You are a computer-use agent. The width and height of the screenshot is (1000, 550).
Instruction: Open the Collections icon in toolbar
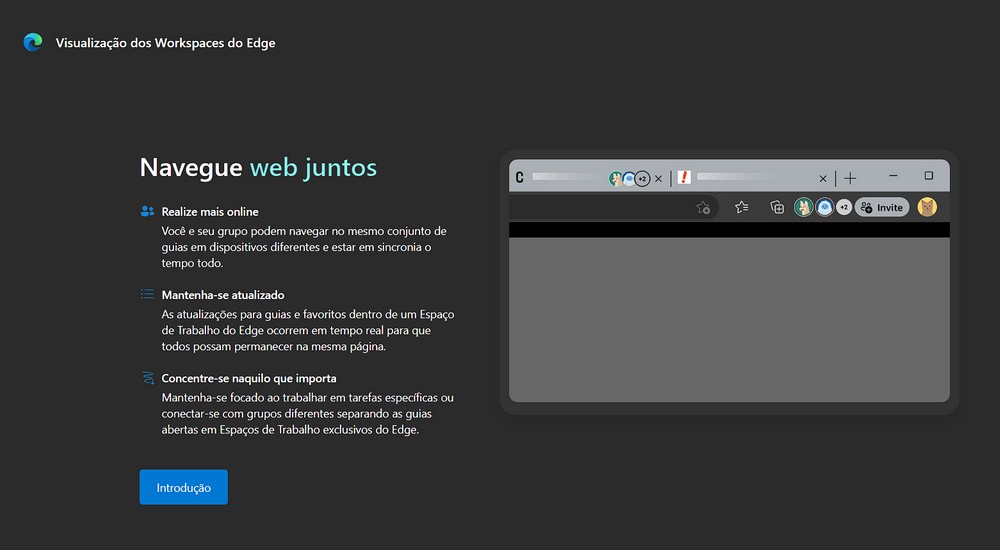[777, 207]
